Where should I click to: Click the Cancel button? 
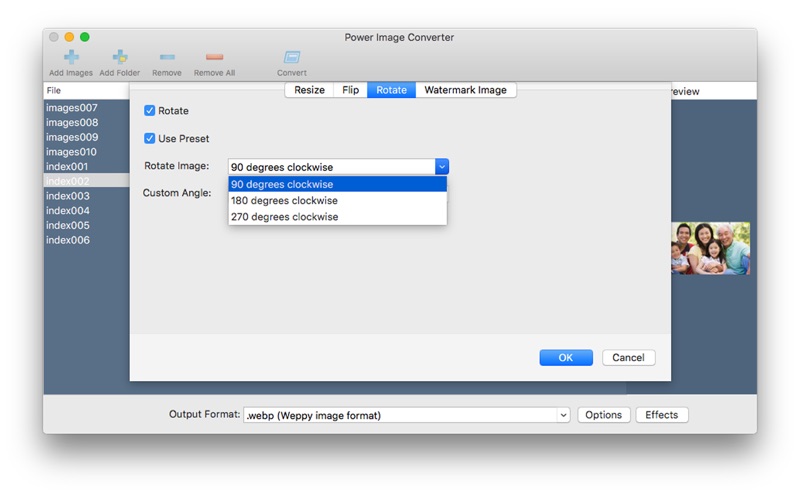[629, 358]
